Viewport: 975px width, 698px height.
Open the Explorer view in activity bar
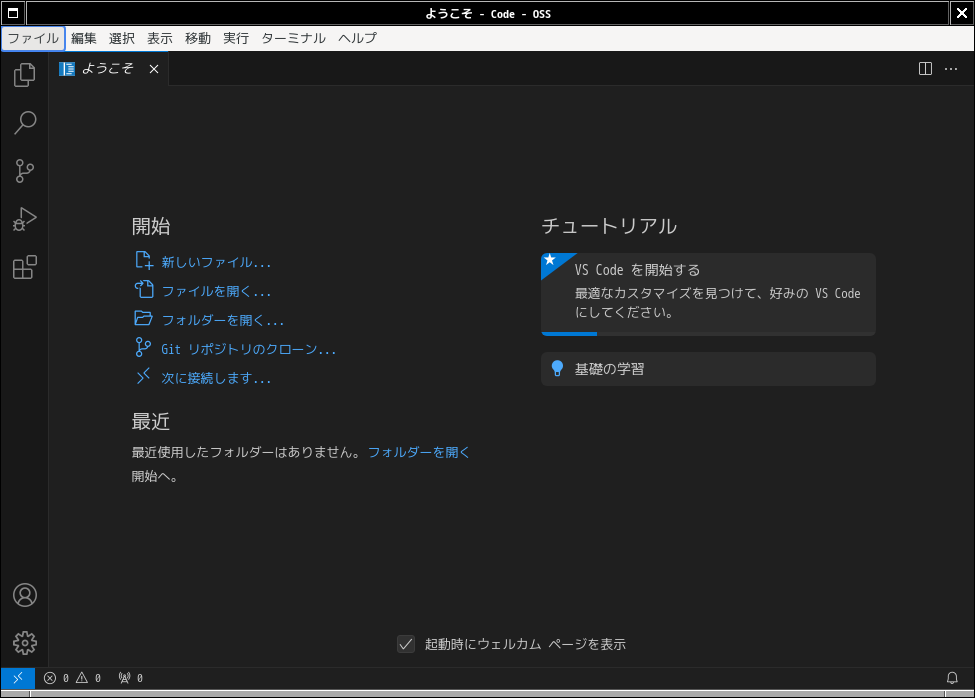[x=24, y=75]
